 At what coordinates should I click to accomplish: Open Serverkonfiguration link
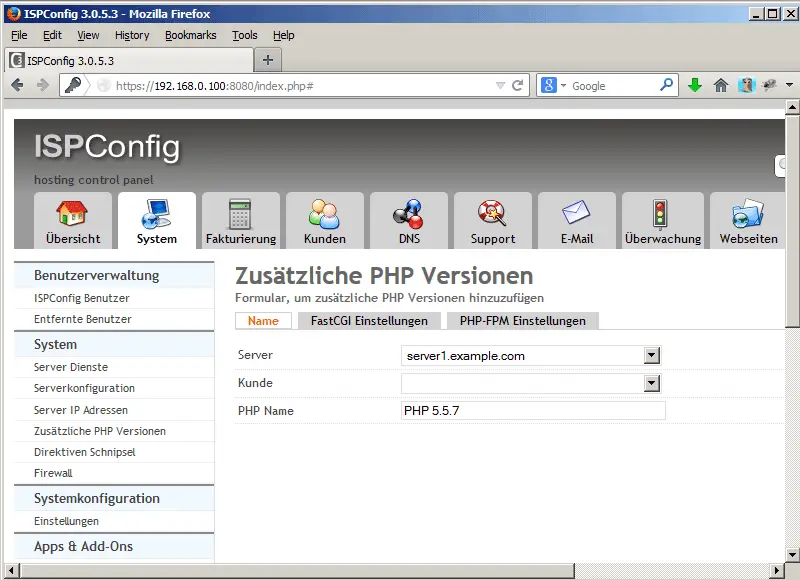pyautogui.click(x=84, y=388)
